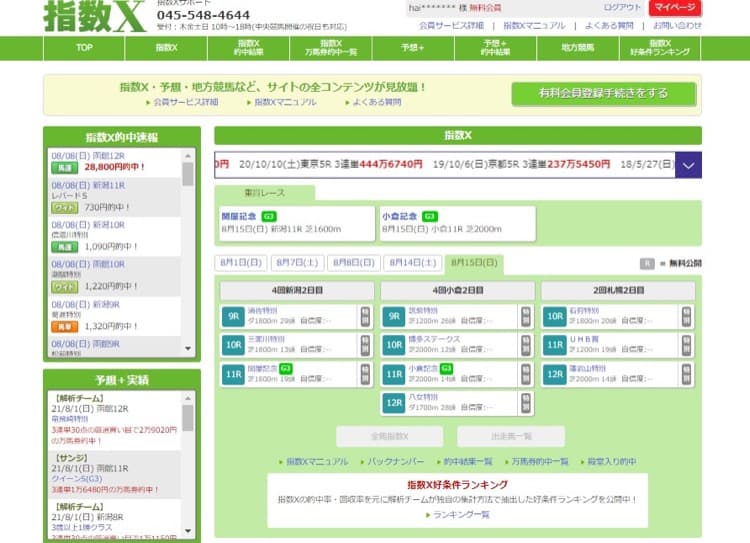Click the ログアウト link
Image resolution: width=750 pixels, height=543 pixels.
pyautogui.click(x=622, y=8)
